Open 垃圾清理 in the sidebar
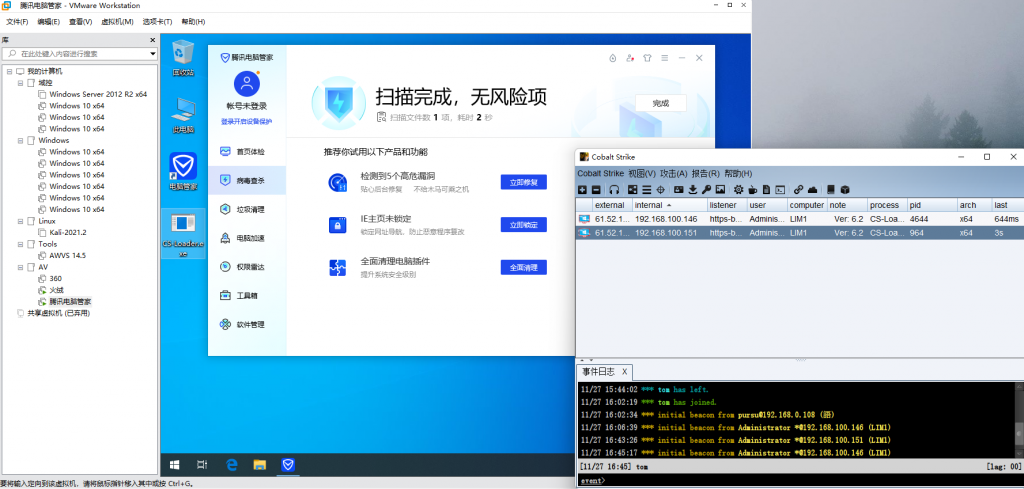Screen dimensions: 1024x489 pyautogui.click(x=247, y=209)
